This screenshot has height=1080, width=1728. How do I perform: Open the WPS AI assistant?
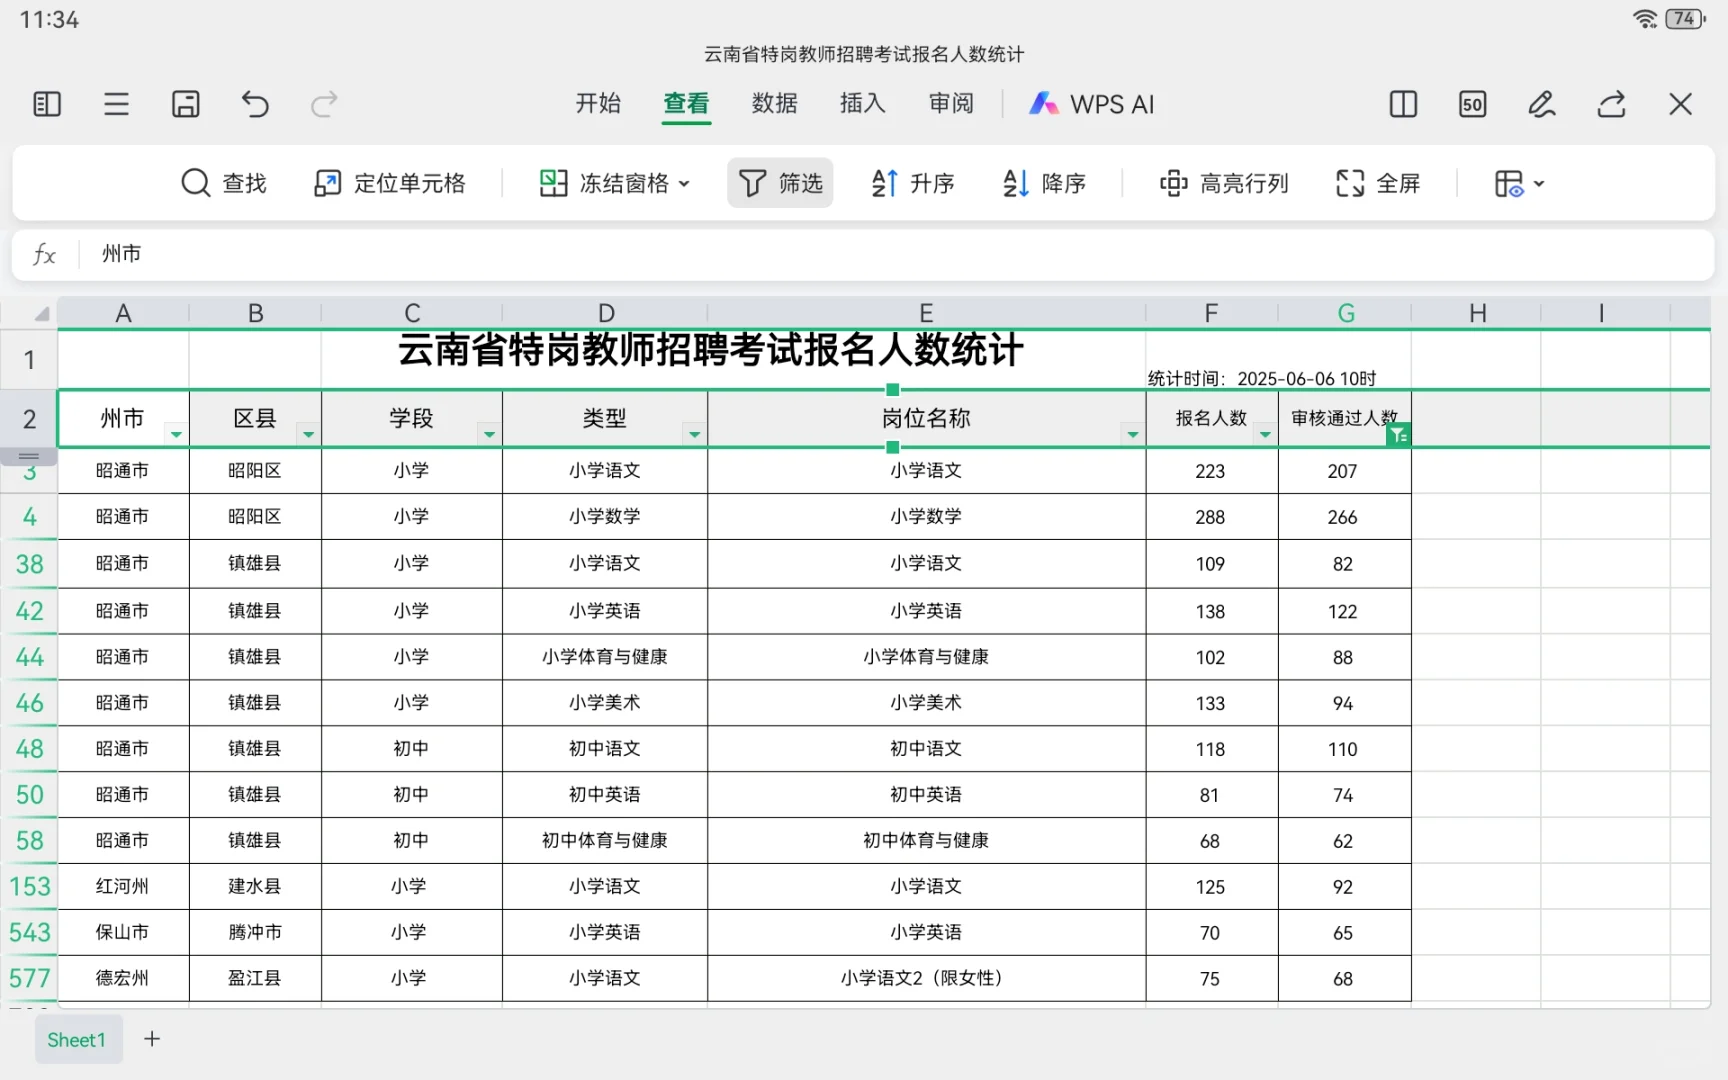tap(1091, 104)
